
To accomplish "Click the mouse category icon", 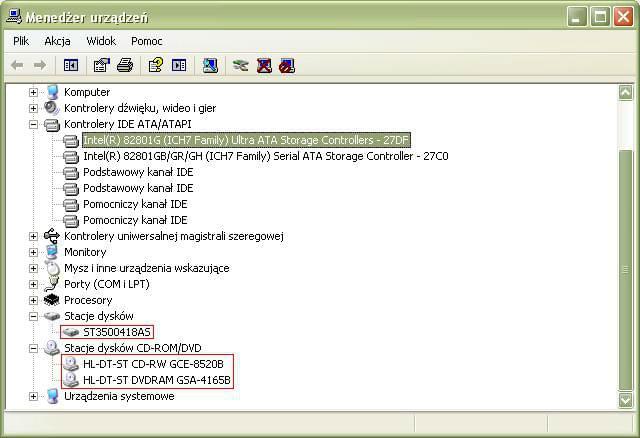I will click(52, 268).
